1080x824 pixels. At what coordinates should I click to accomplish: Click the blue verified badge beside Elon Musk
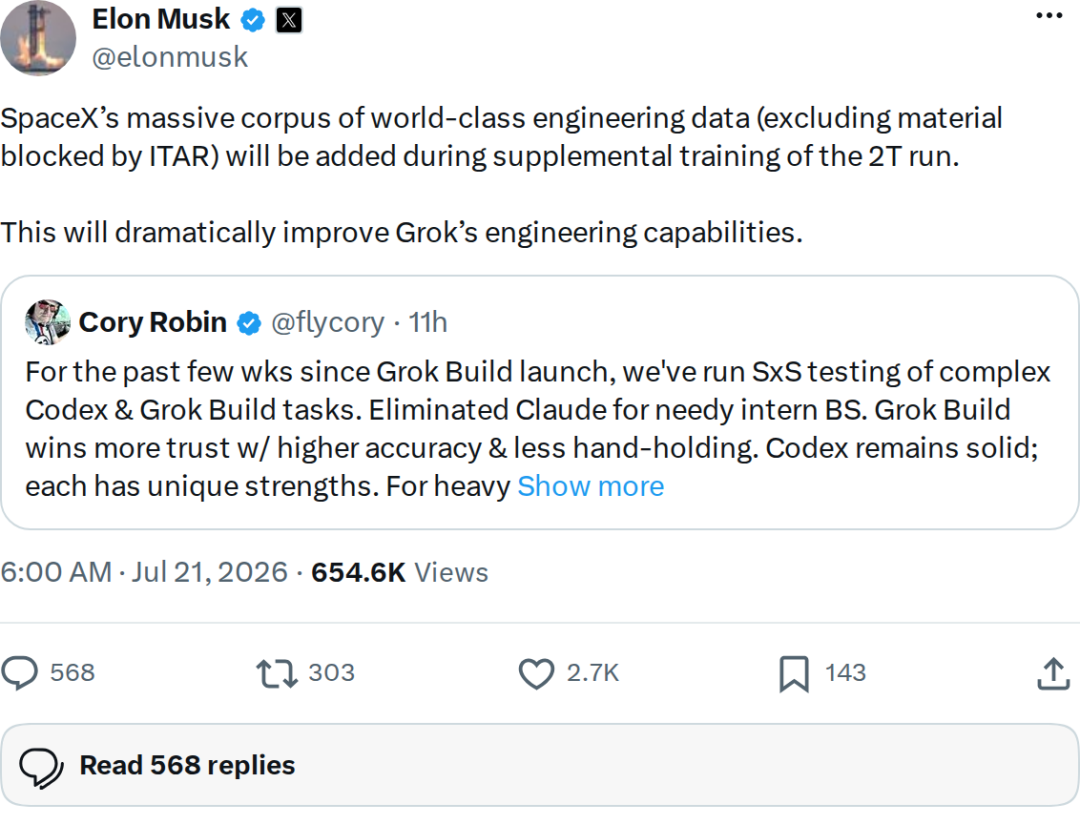(253, 20)
